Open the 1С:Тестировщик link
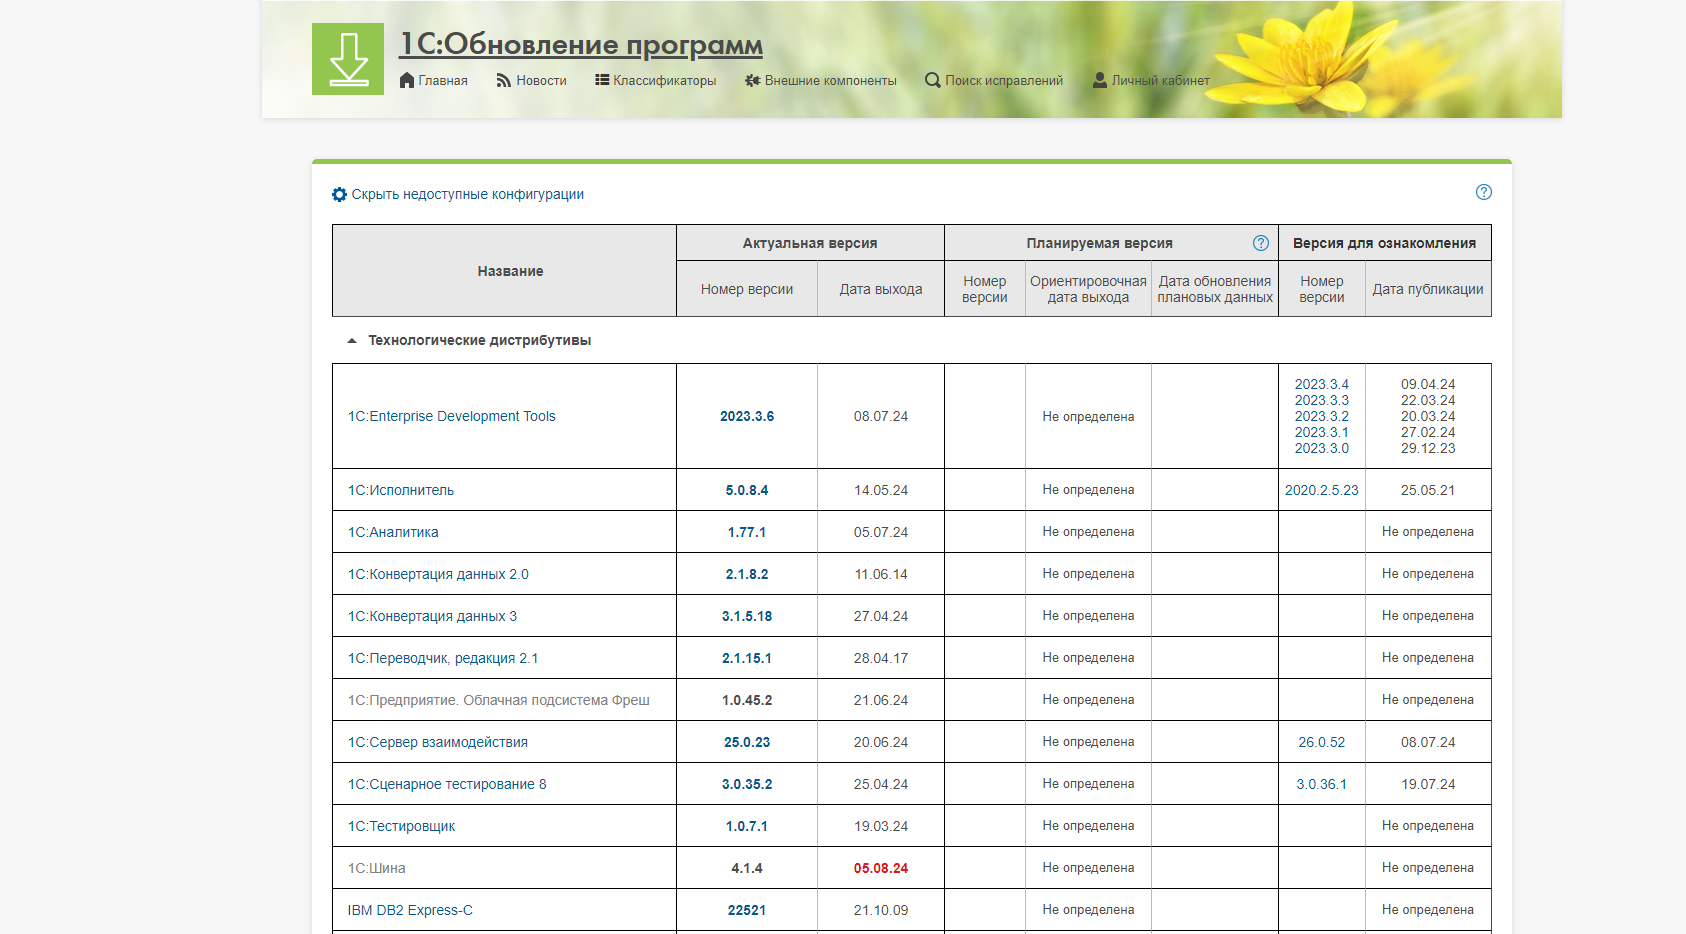This screenshot has height=934, width=1686. (402, 826)
